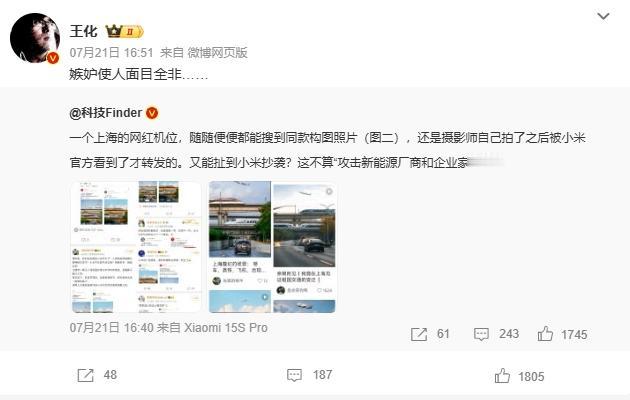Viewport: 630px width, 400px height.
Task: Repost the quoted post with 61 shares
Action: pos(430,334)
